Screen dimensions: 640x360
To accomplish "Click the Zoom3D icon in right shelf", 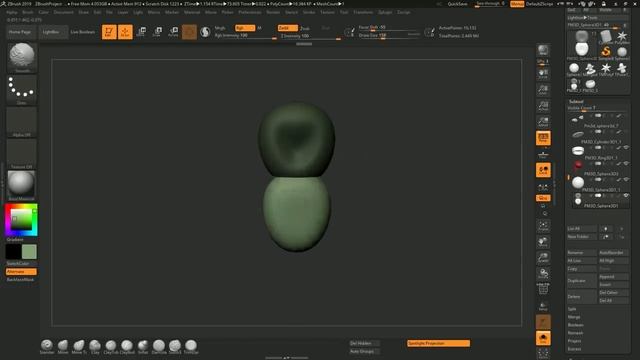I will coord(543,257).
